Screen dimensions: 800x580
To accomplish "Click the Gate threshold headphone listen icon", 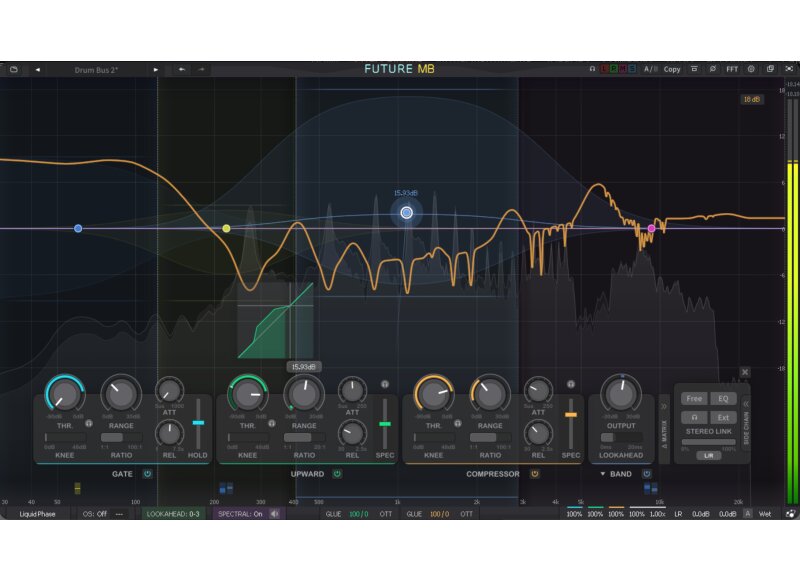I will 89,423.
